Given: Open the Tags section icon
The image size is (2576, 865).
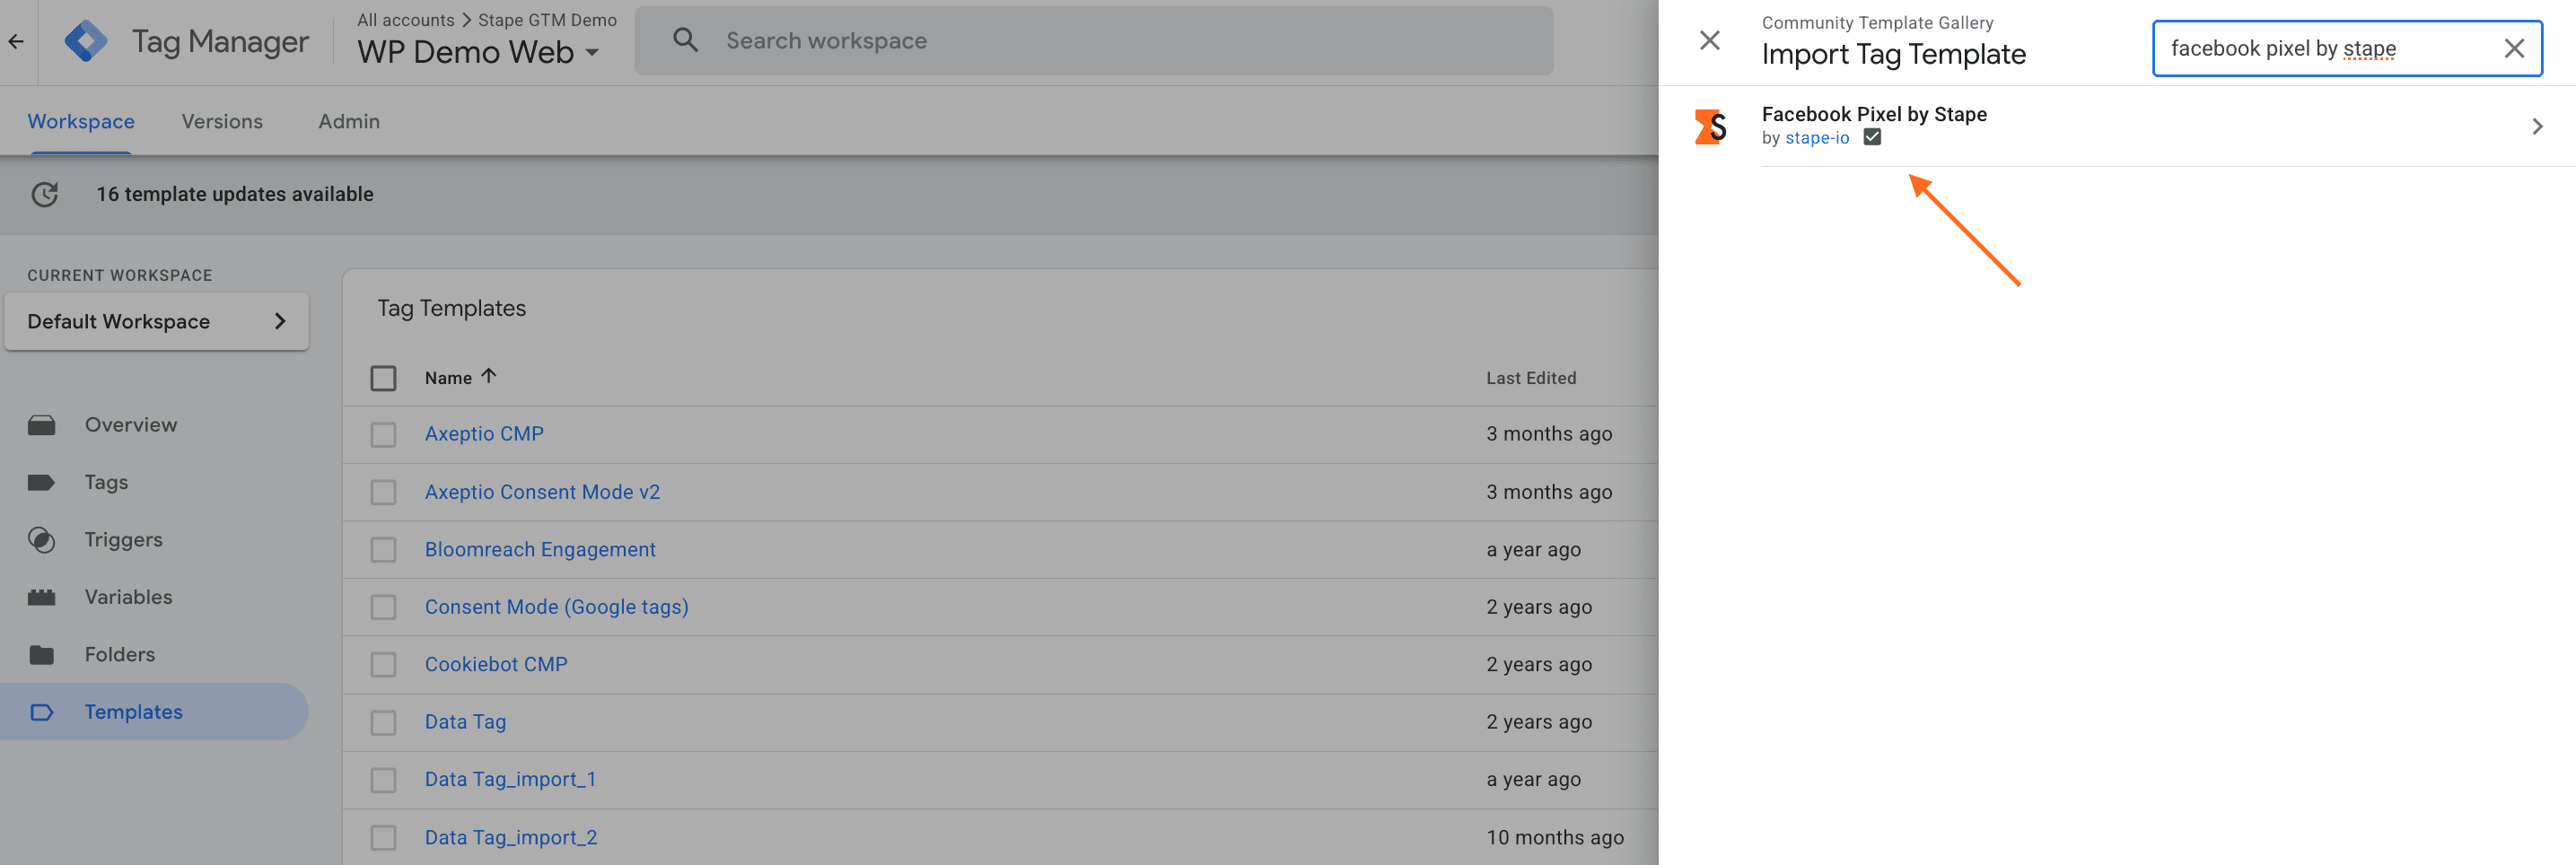Looking at the screenshot, I should [41, 483].
